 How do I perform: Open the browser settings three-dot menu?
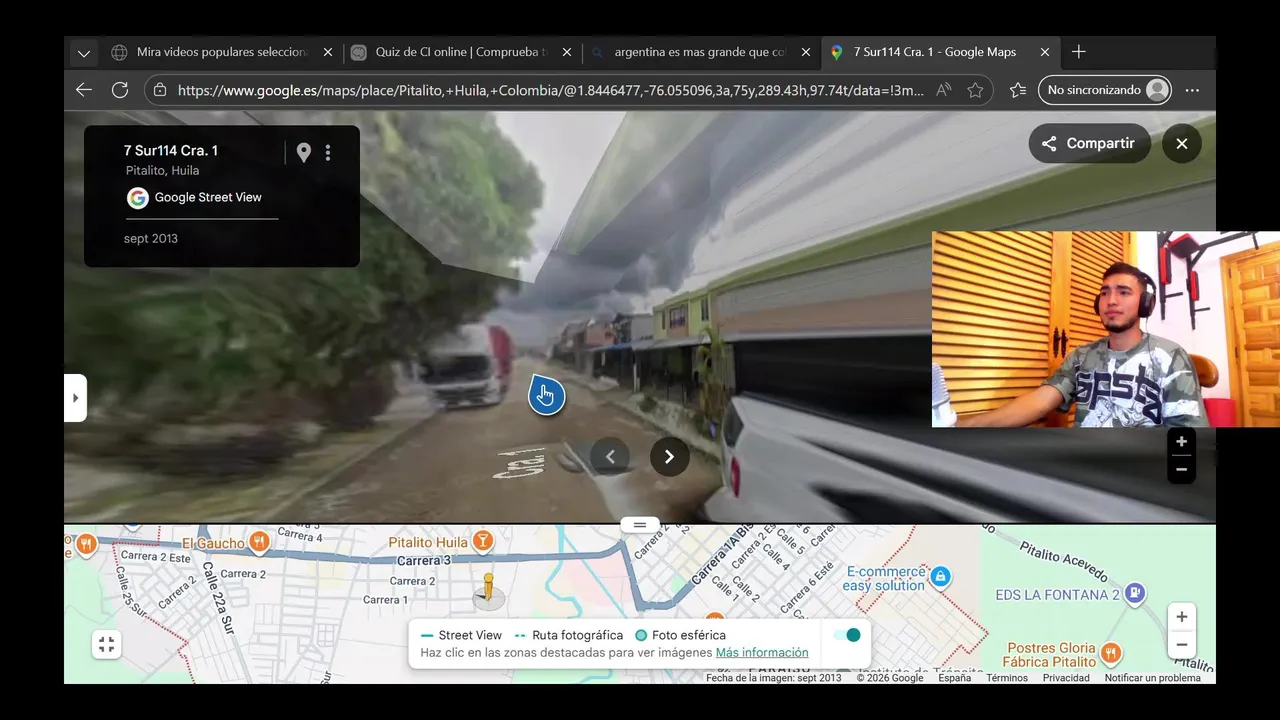point(1192,90)
